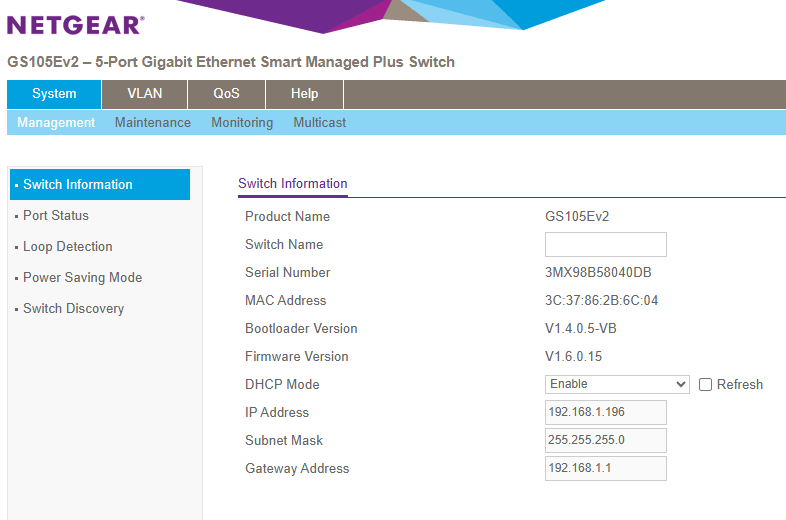Click the Bootloader Version label
The width and height of the screenshot is (786, 520).
(x=301, y=328)
